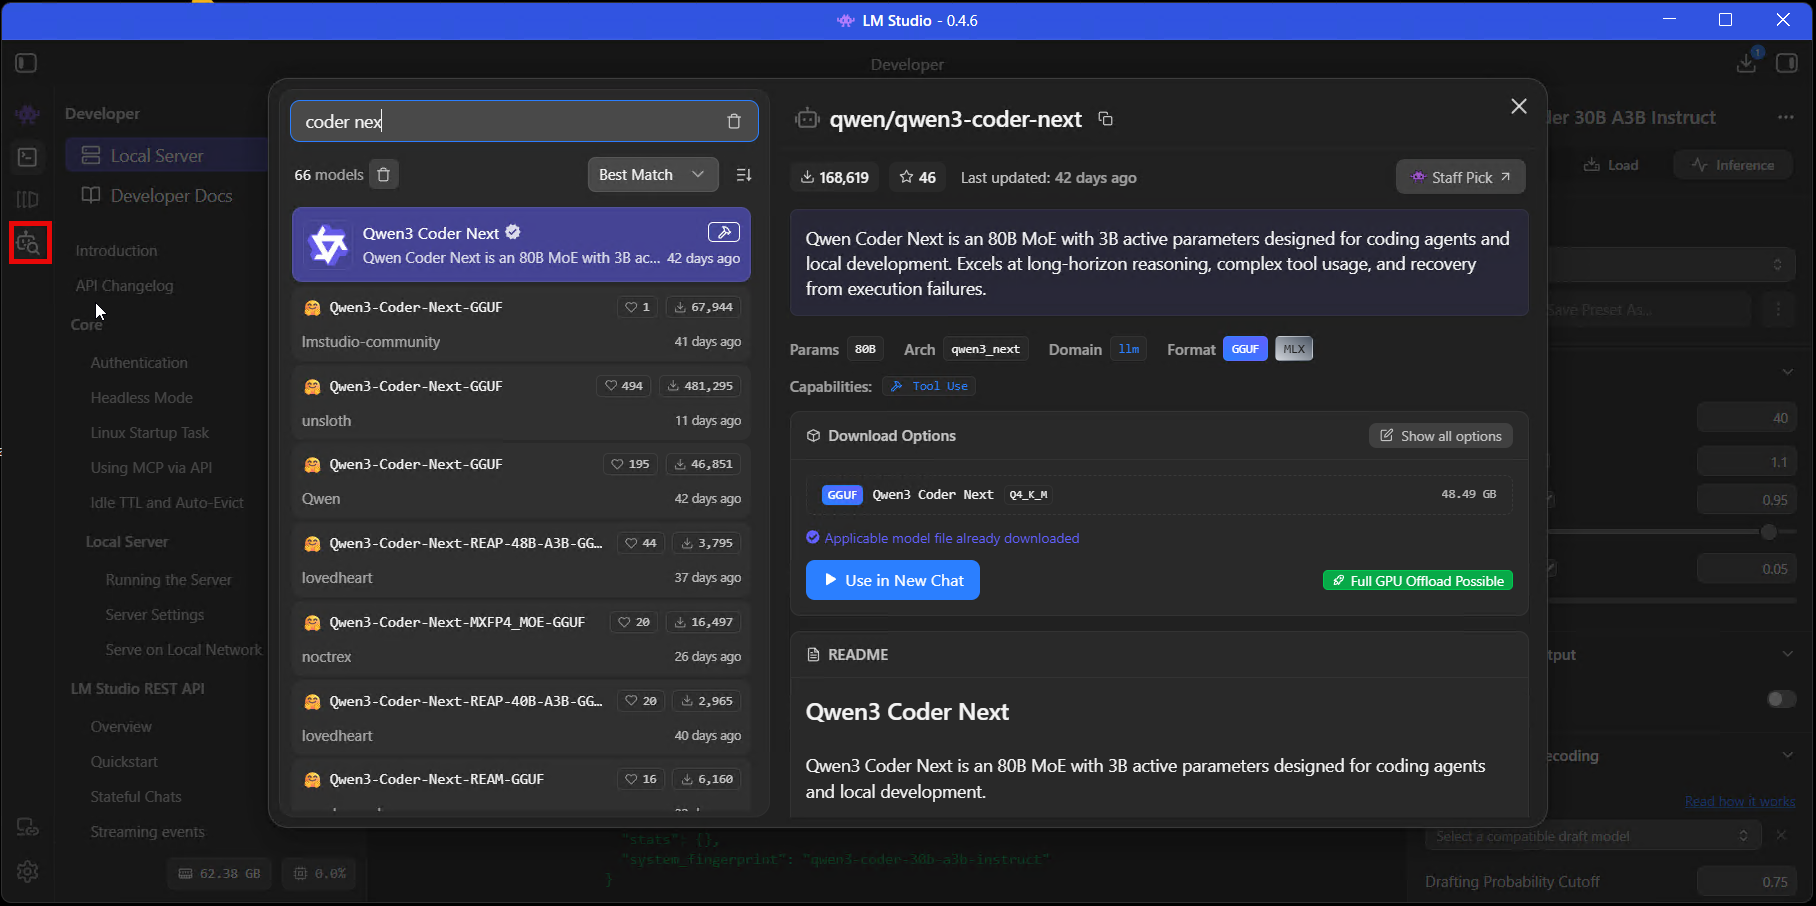This screenshot has width=1816, height=906.
Task: Open the Best Match sort dropdown
Action: point(652,174)
